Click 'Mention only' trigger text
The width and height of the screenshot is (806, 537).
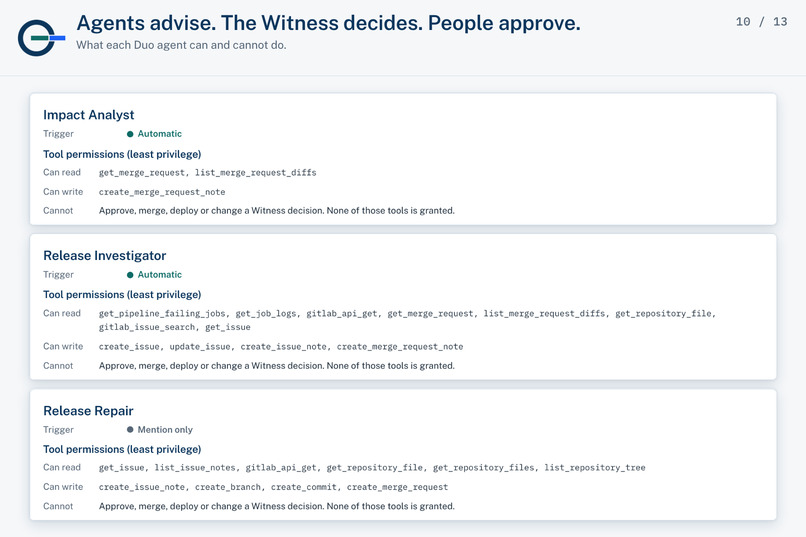click(165, 430)
